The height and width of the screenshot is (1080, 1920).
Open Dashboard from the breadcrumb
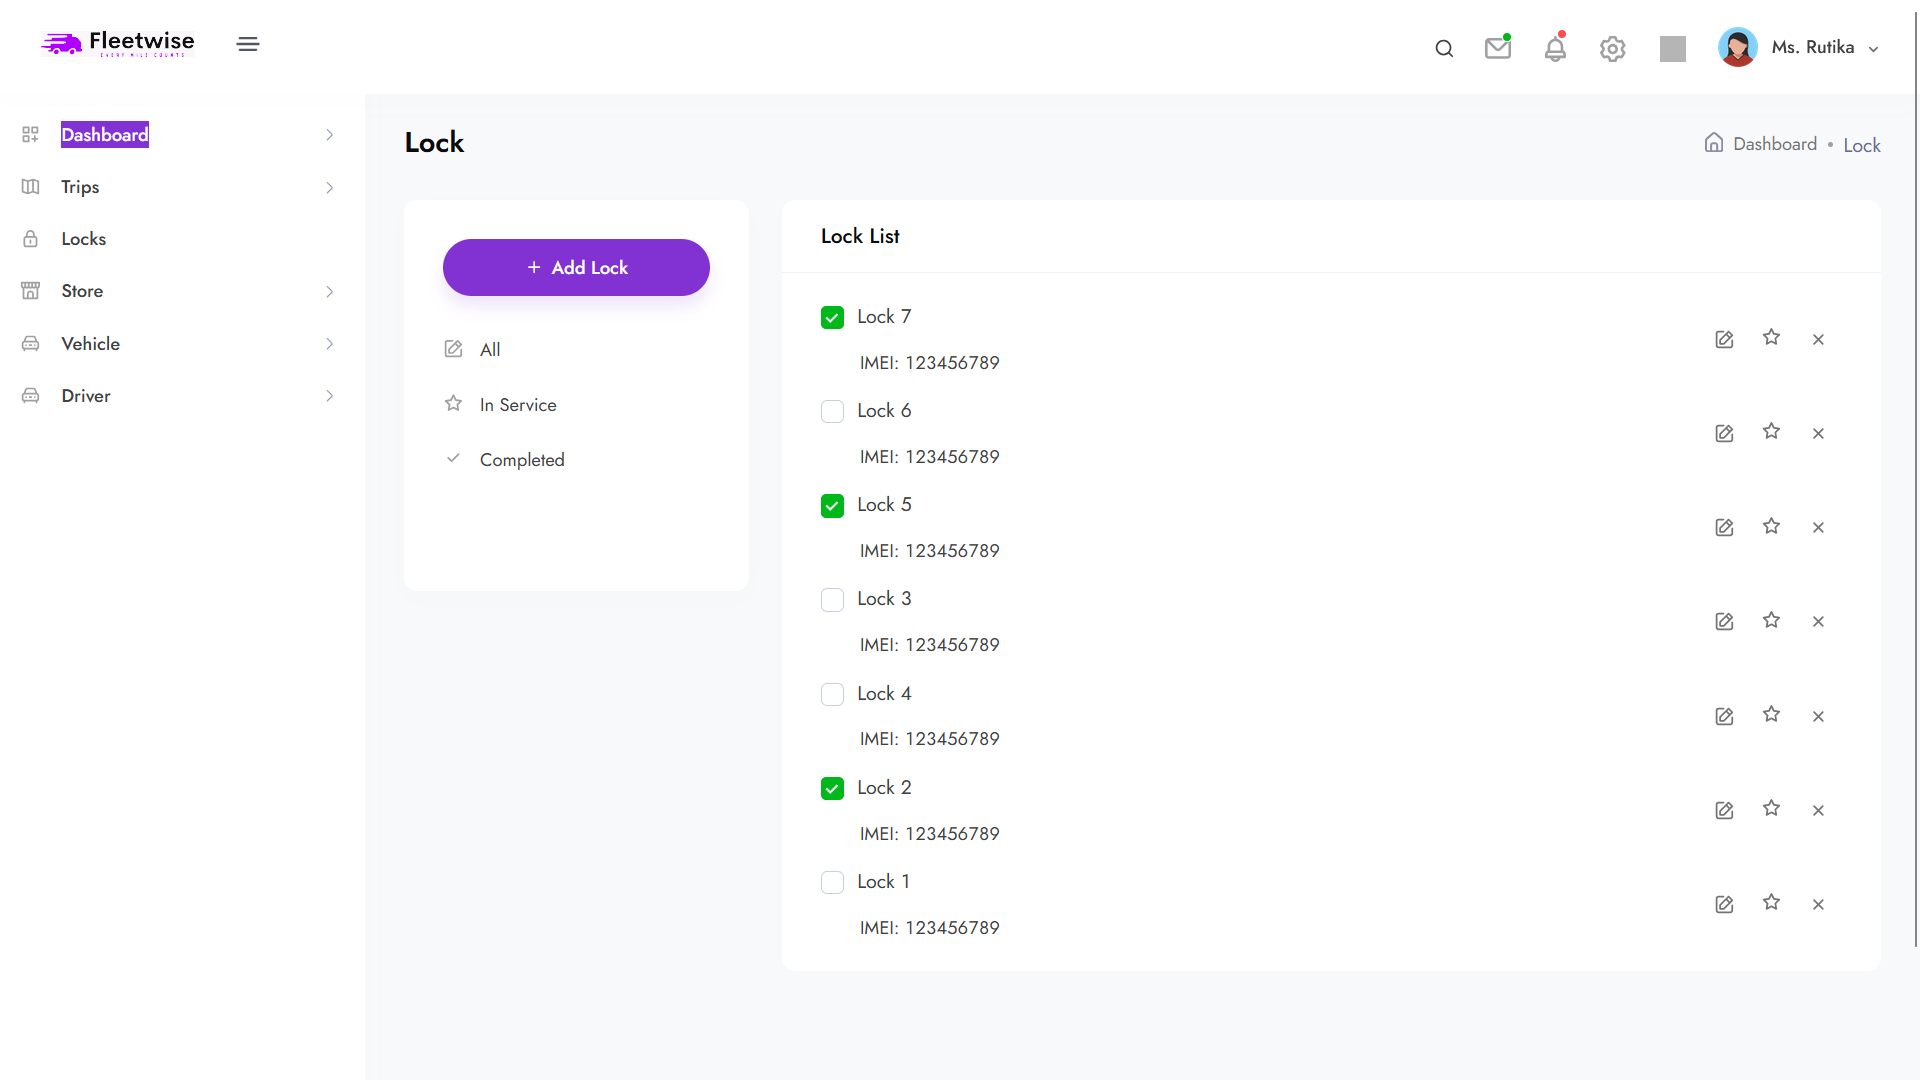tap(1775, 143)
